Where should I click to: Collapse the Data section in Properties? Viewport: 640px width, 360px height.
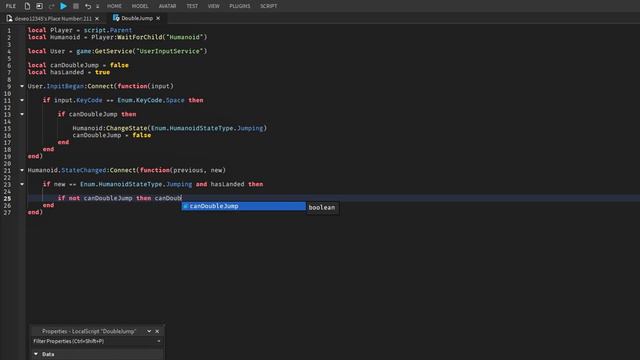[x=36, y=354]
